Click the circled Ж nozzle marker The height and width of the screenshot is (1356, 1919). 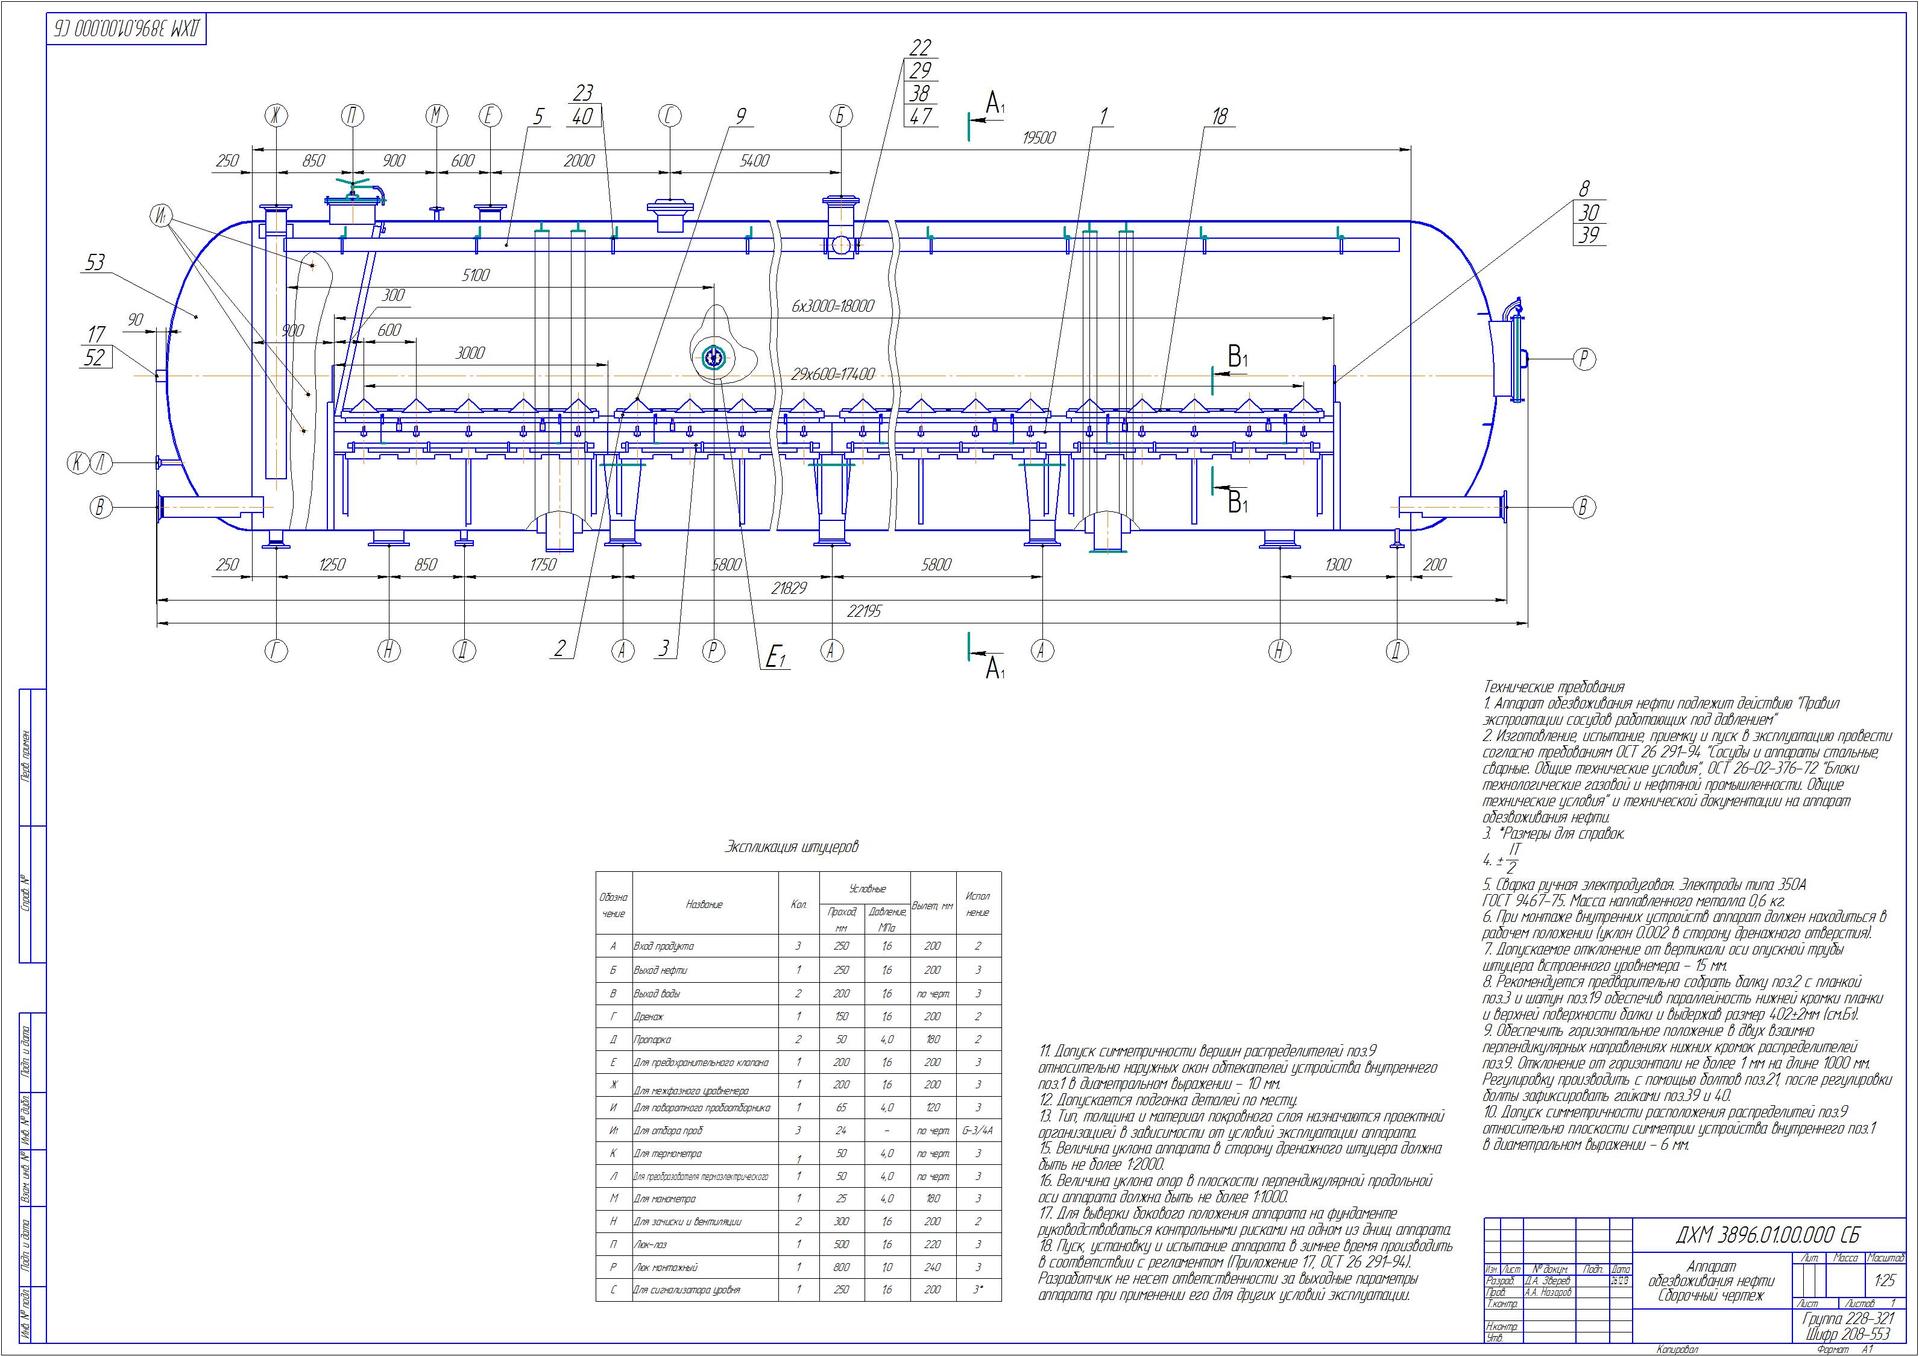coord(276,116)
